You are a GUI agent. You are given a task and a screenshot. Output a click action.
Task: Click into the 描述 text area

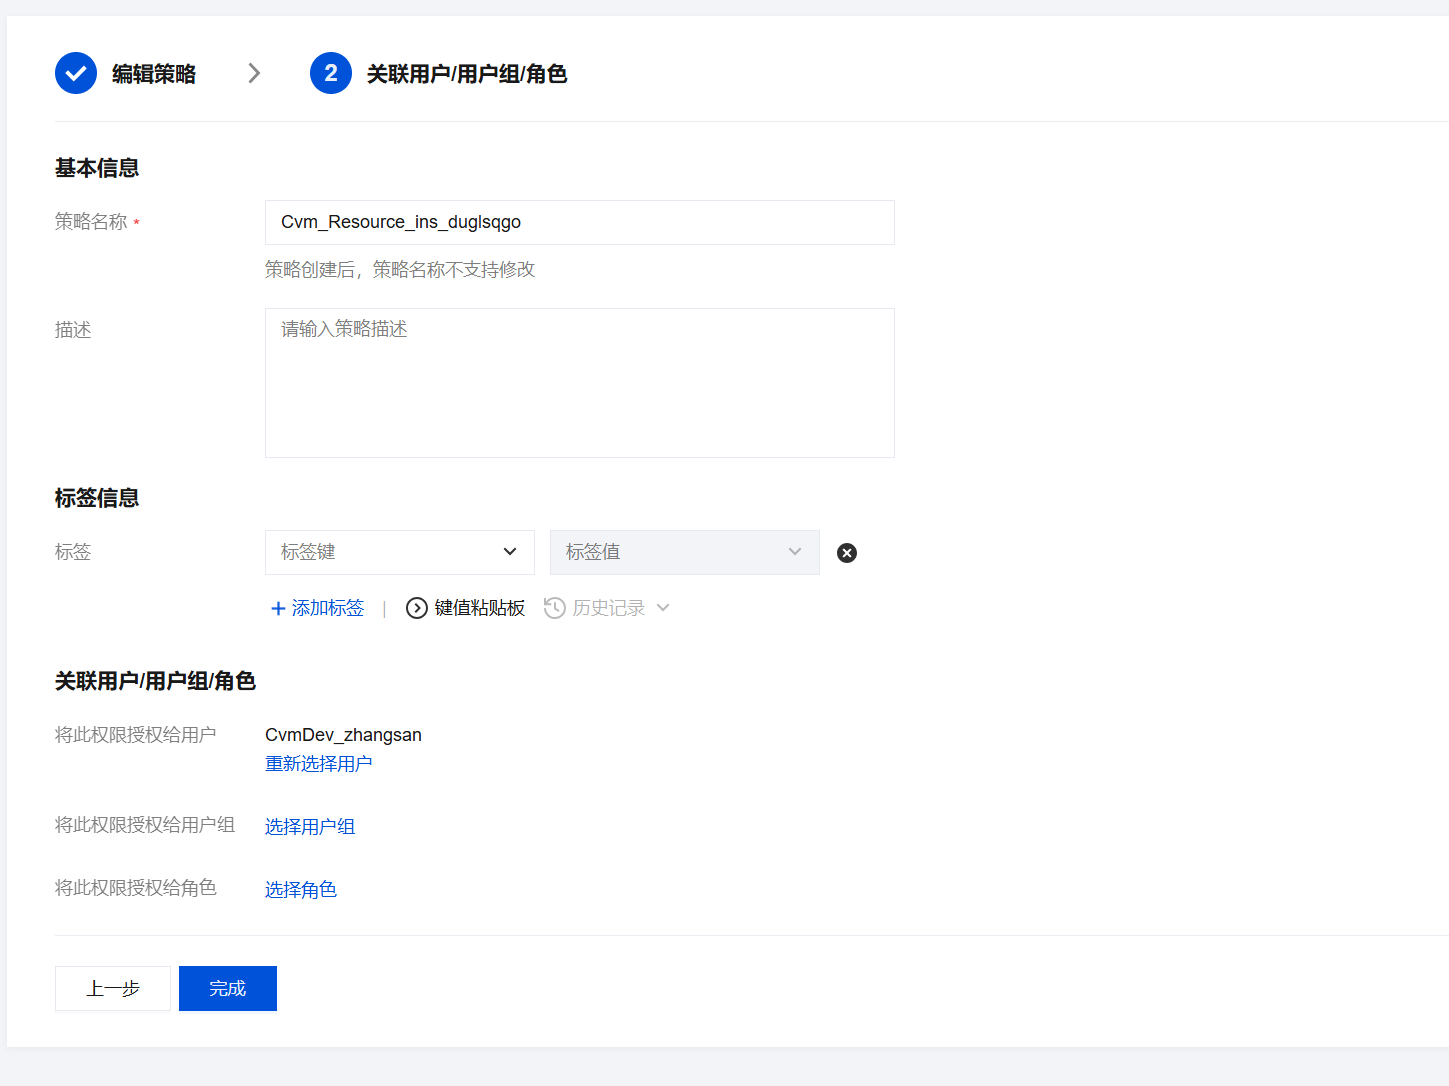(579, 383)
